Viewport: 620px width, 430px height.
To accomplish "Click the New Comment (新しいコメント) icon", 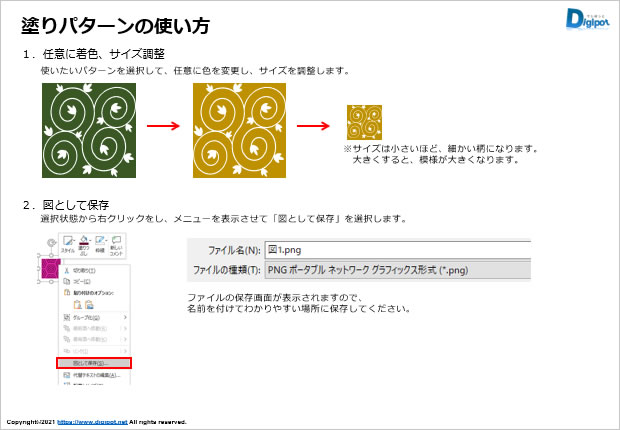I will (x=117, y=244).
